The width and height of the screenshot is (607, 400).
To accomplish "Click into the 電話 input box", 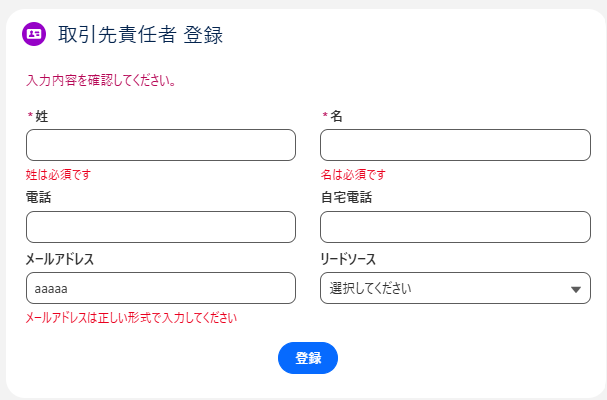I will click(160, 227).
